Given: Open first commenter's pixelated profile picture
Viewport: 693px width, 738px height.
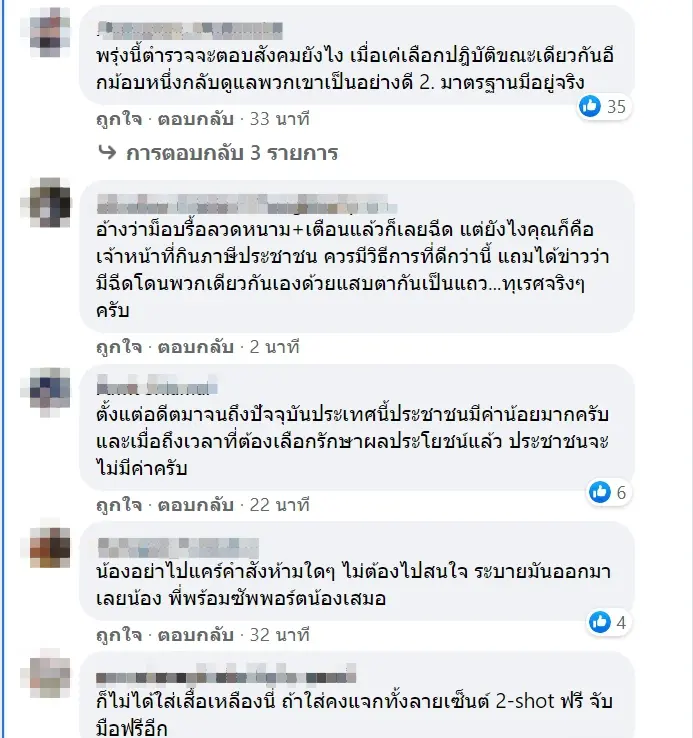Looking at the screenshot, I should click(x=50, y=33).
